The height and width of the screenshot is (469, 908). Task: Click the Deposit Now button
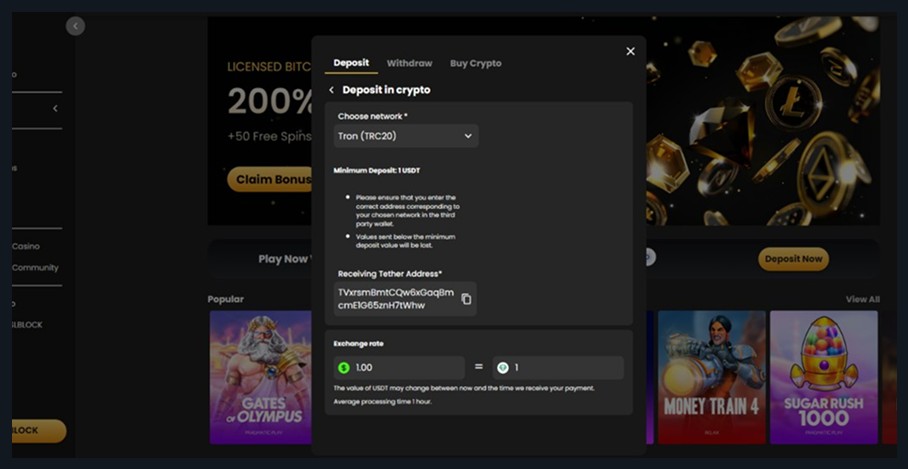tap(793, 259)
